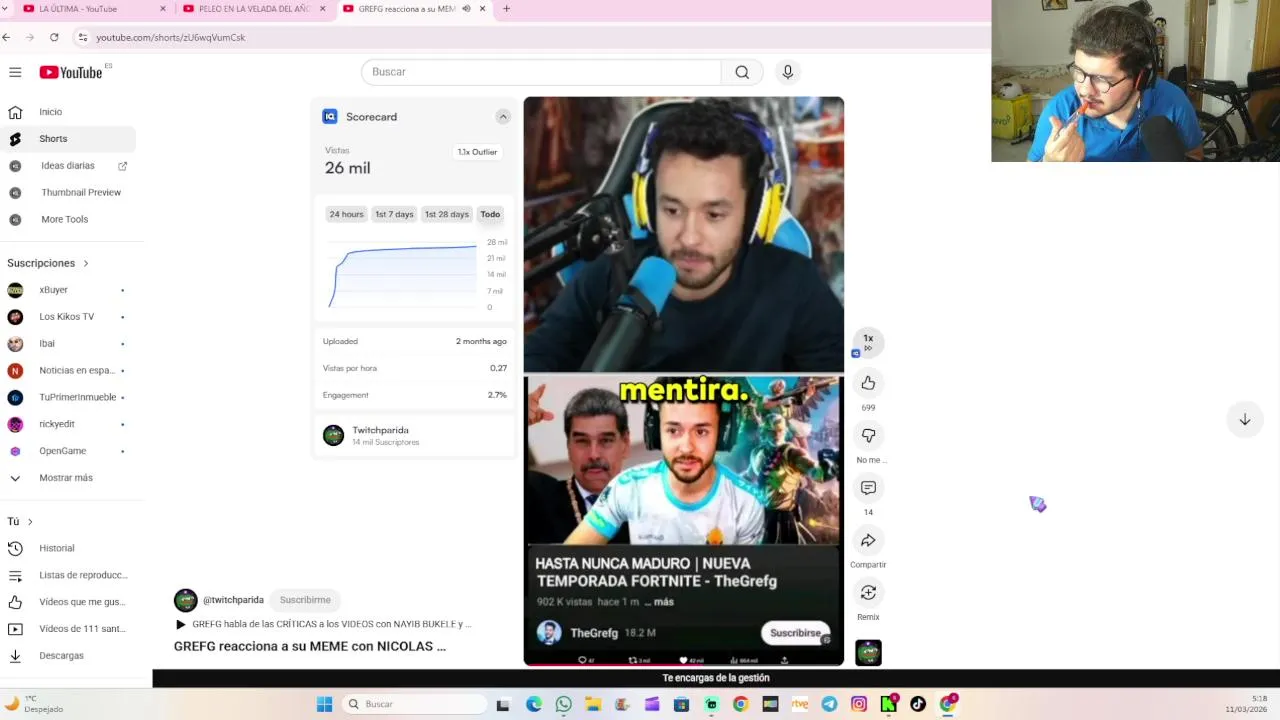
Task: Mute the GREFG reacciona browser tab
Action: coord(466,9)
